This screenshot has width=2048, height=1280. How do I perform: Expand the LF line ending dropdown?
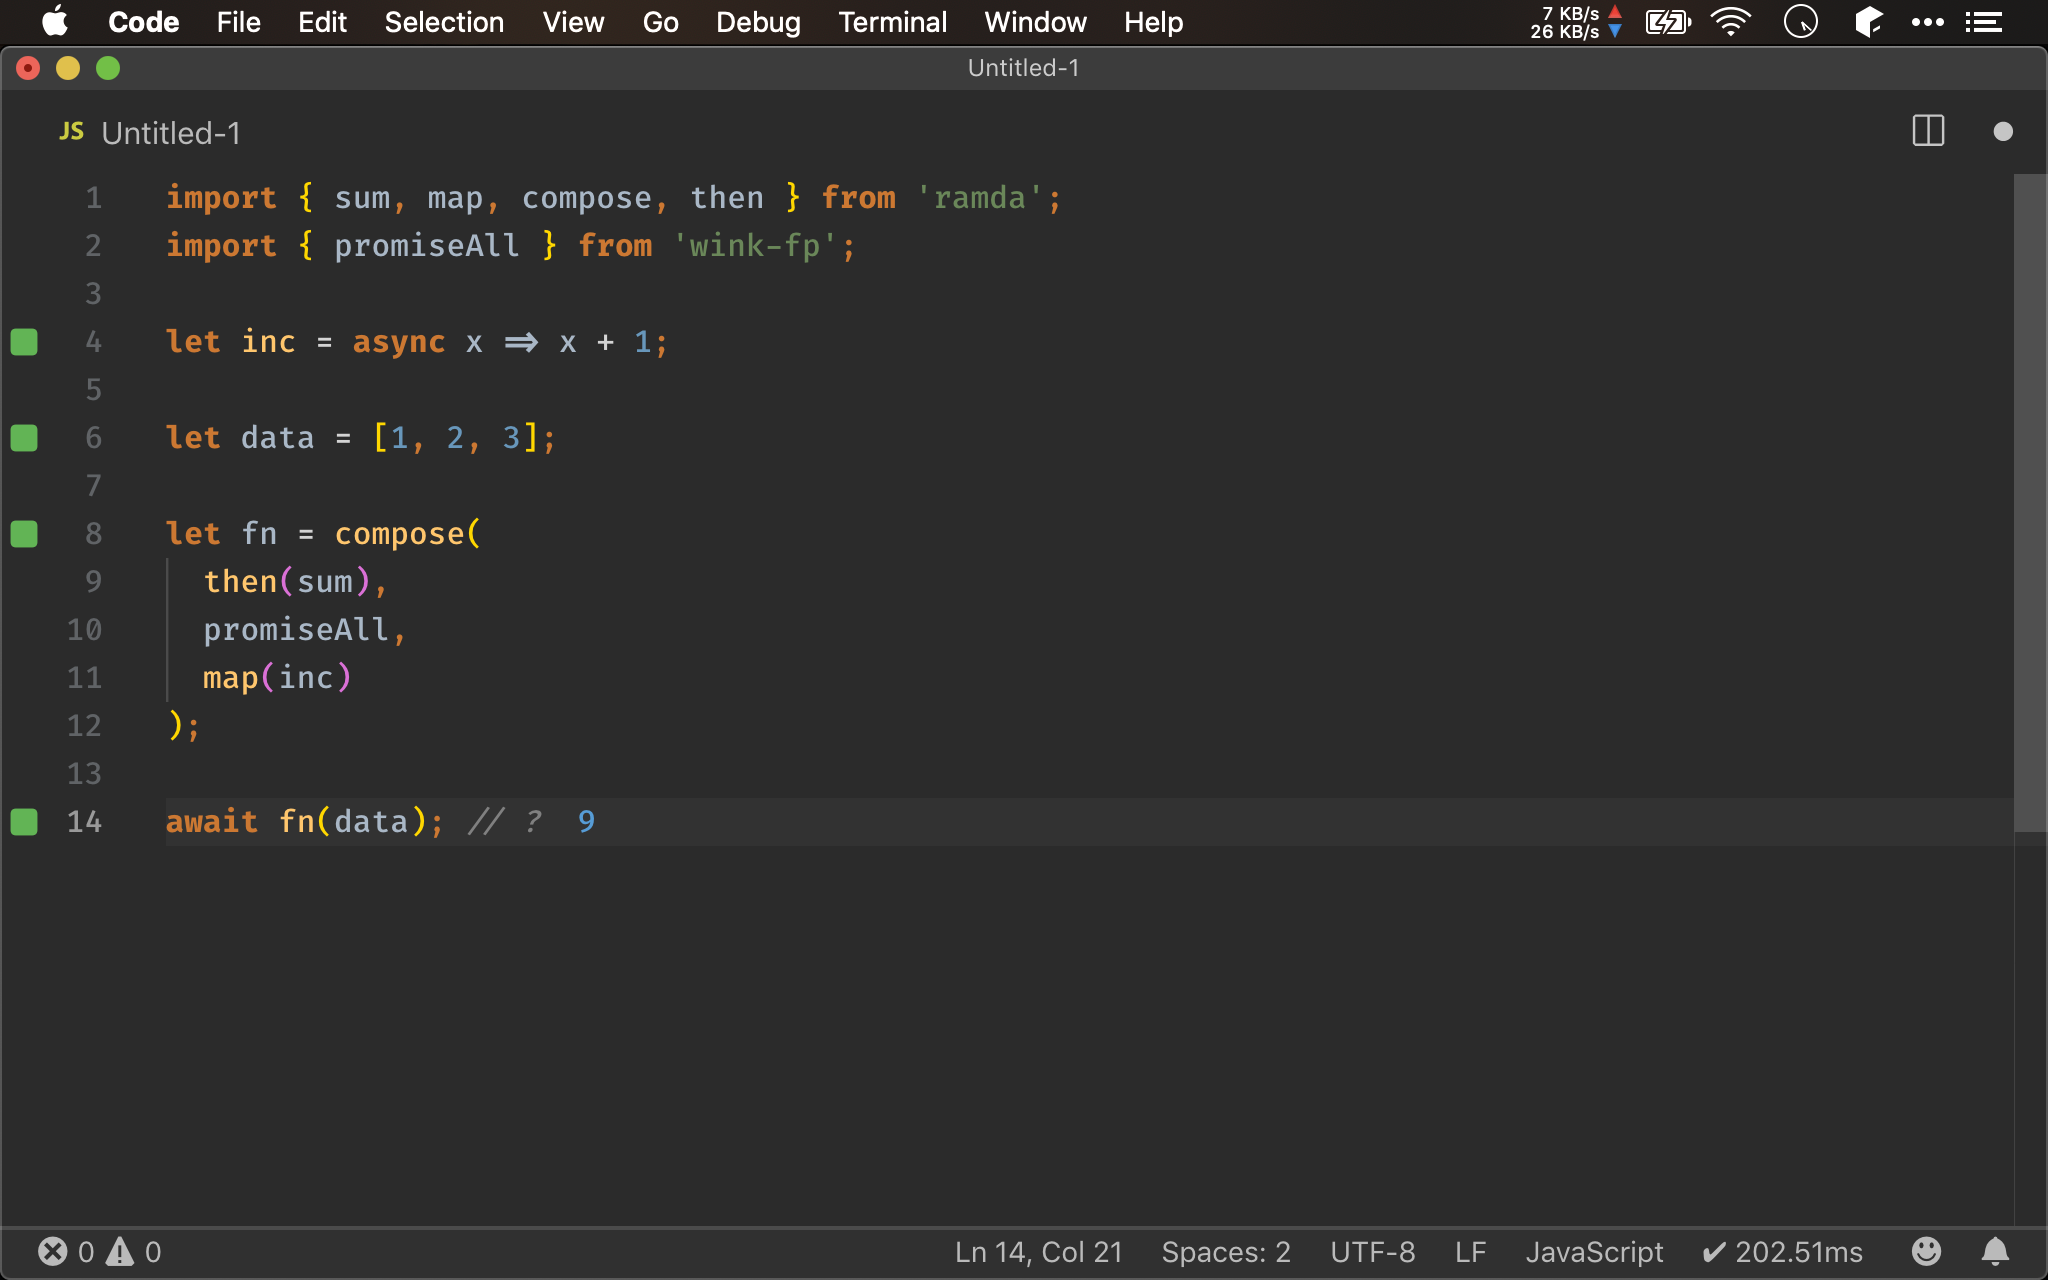[x=1470, y=1252]
